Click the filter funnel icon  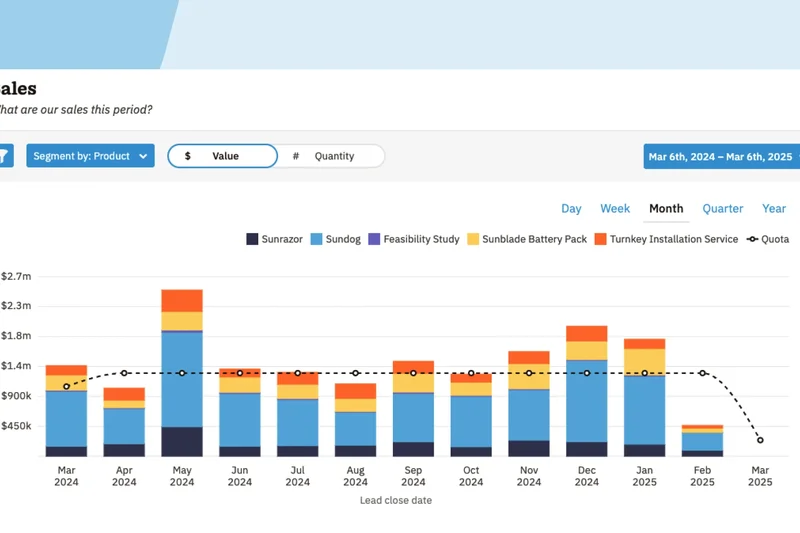click(x=4, y=156)
